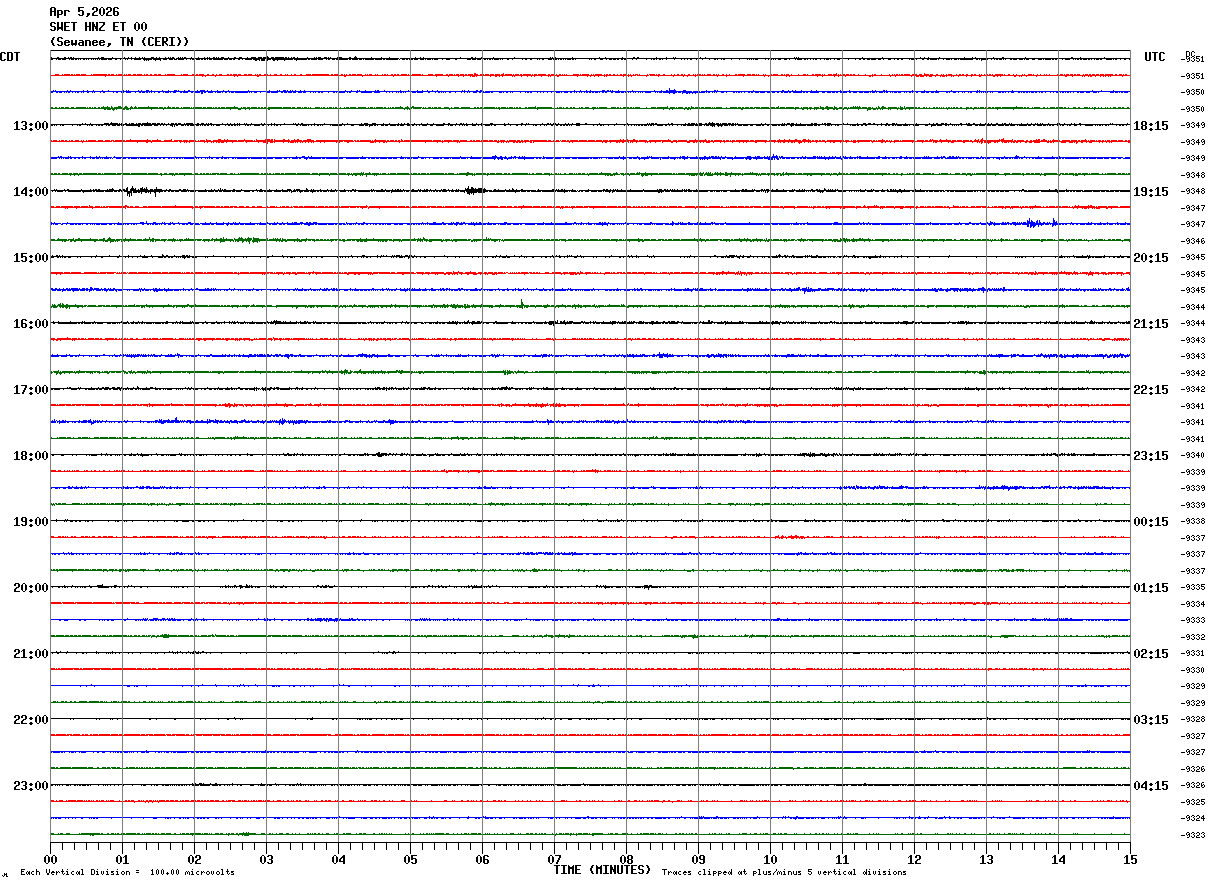This screenshot has height=886, width=1210.
Task: Select the 14:00 CDT row label
Action: 31,192
